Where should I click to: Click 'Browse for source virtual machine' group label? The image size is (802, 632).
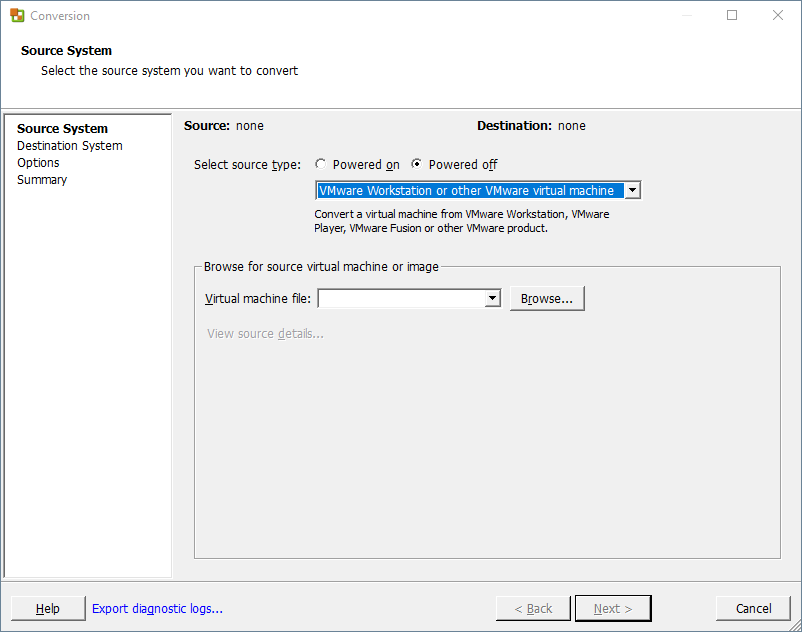pyautogui.click(x=321, y=266)
